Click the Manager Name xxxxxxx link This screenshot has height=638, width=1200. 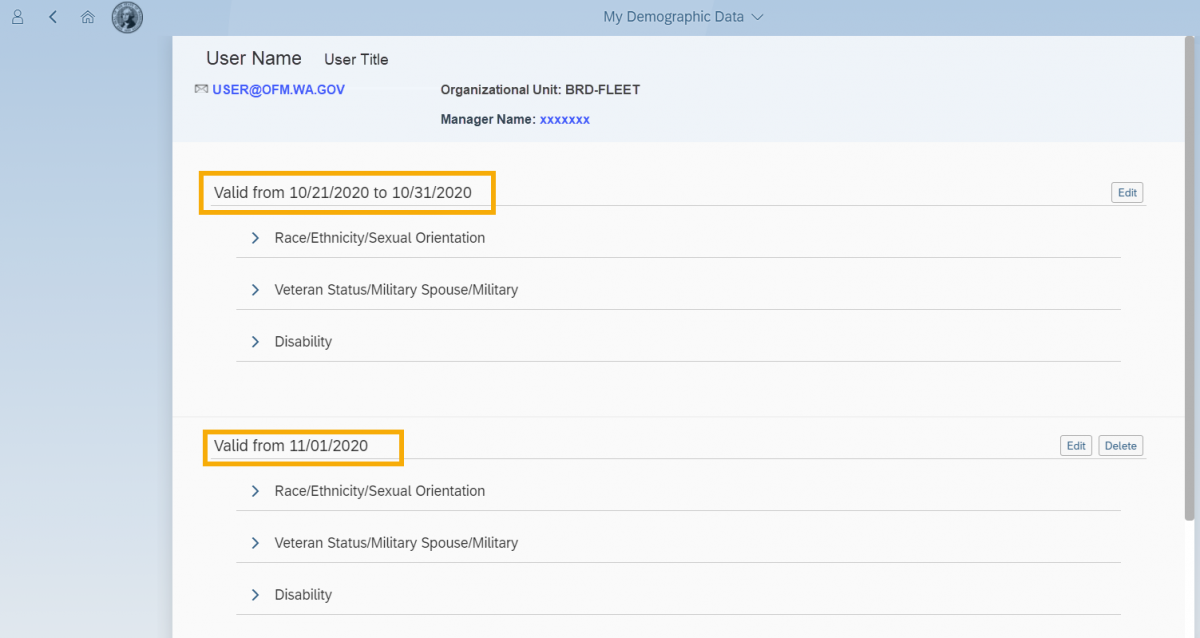[x=564, y=119]
